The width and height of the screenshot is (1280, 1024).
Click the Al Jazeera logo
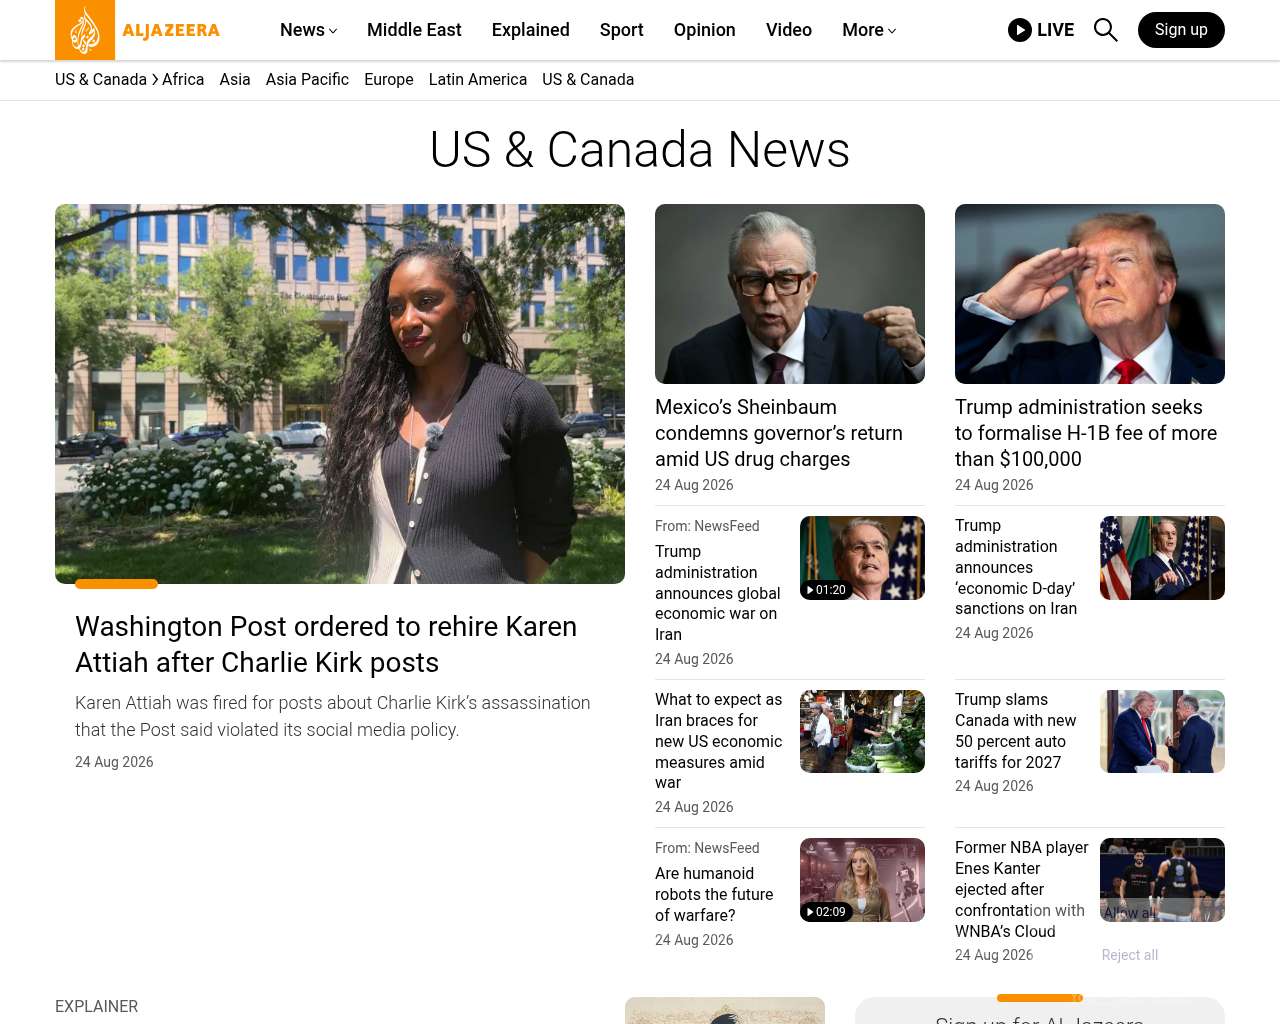click(x=138, y=30)
